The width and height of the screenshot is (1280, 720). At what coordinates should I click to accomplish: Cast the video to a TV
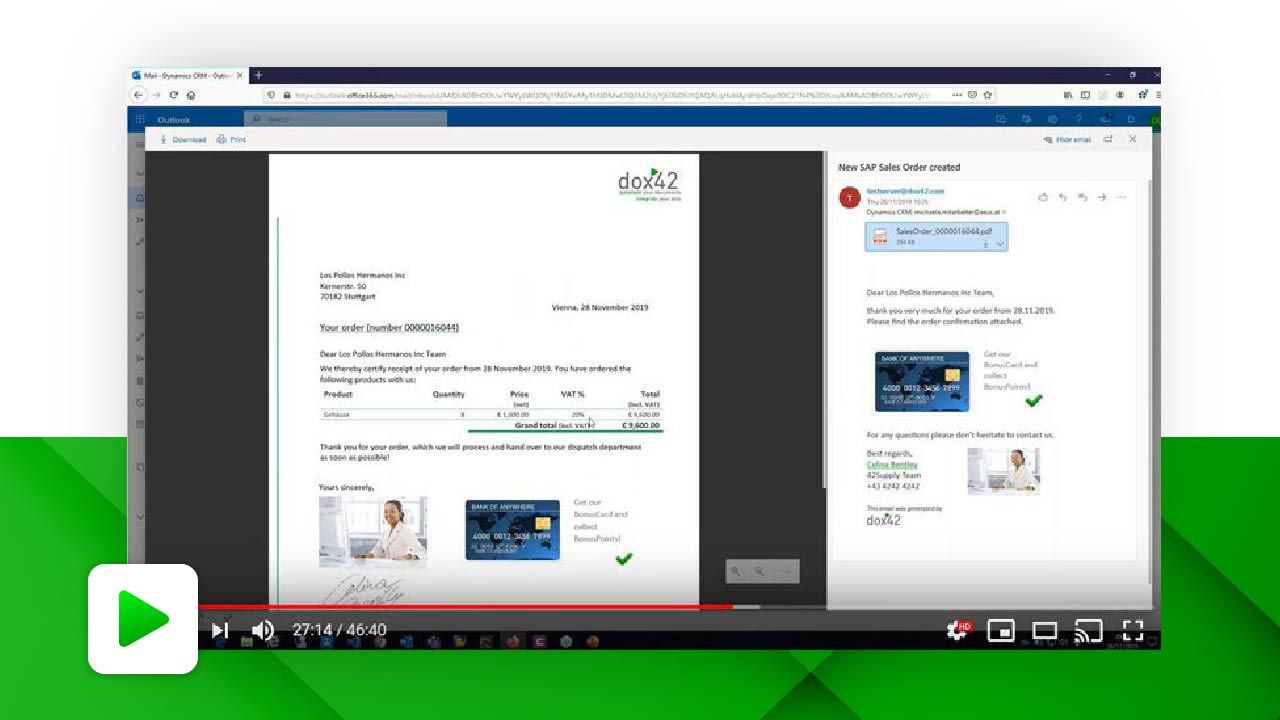coord(1088,630)
